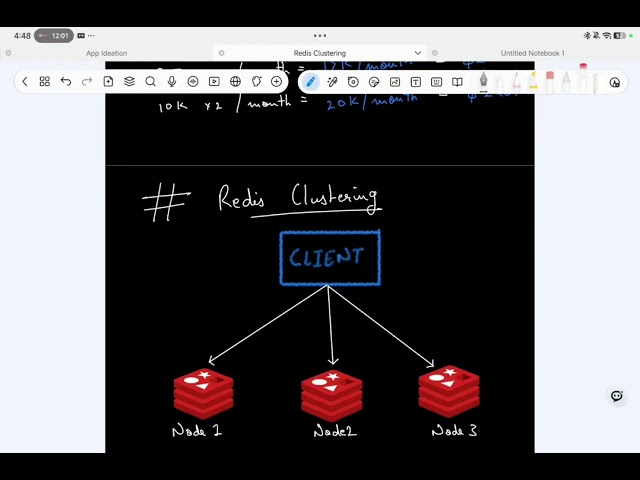The width and height of the screenshot is (640, 480).
Task: Open the diamond-shaped icon in toolbar
Action: pos(193,82)
